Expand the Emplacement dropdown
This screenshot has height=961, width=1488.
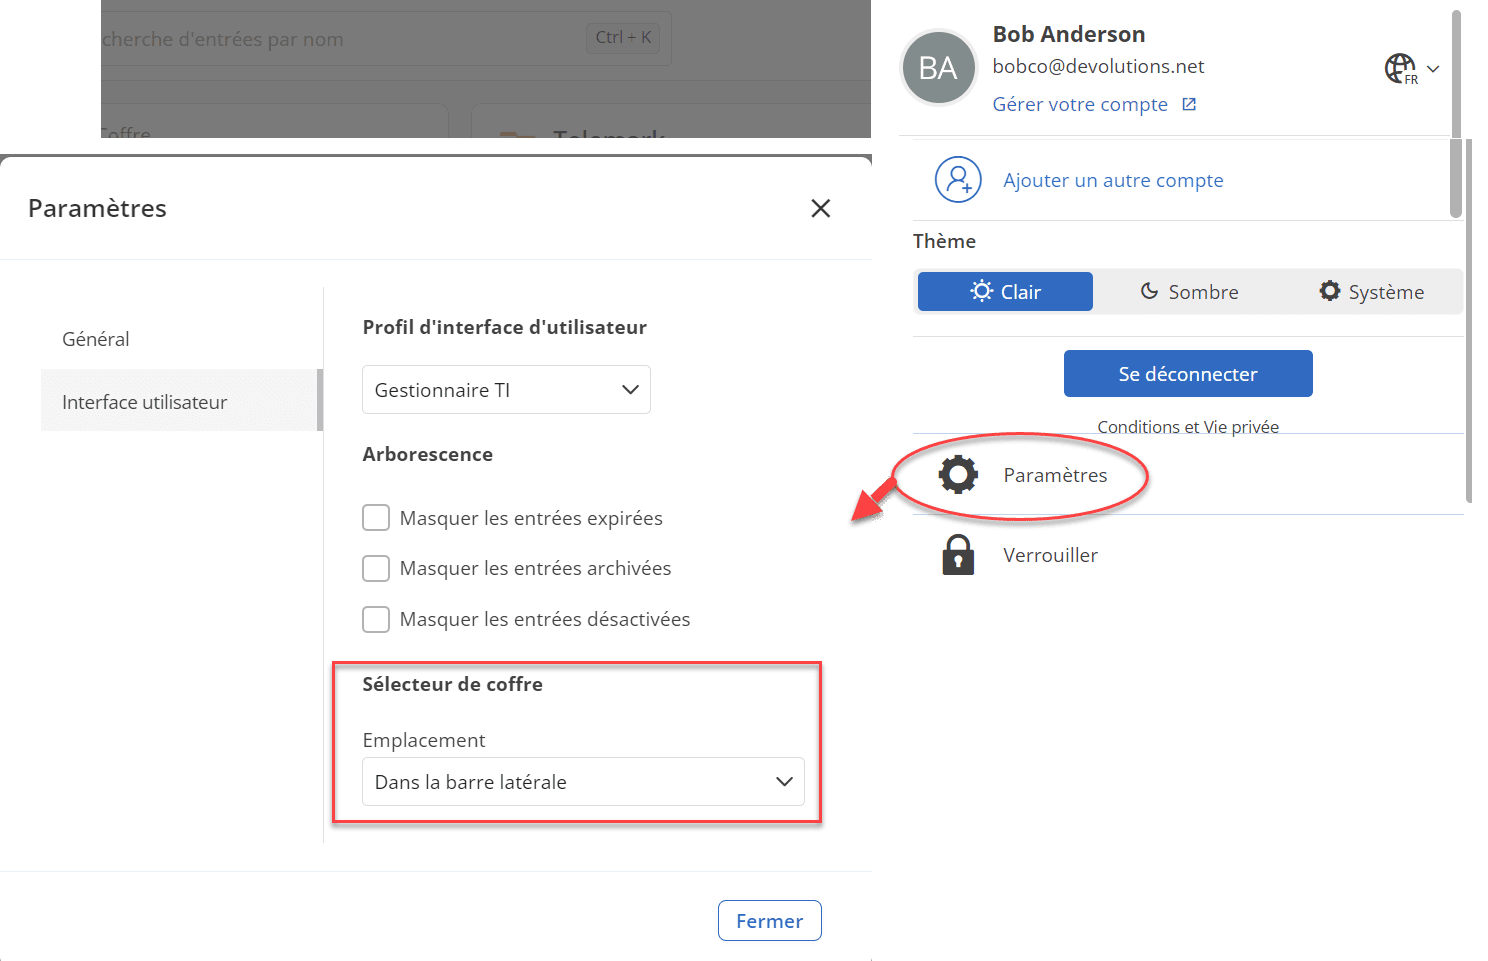click(x=583, y=782)
